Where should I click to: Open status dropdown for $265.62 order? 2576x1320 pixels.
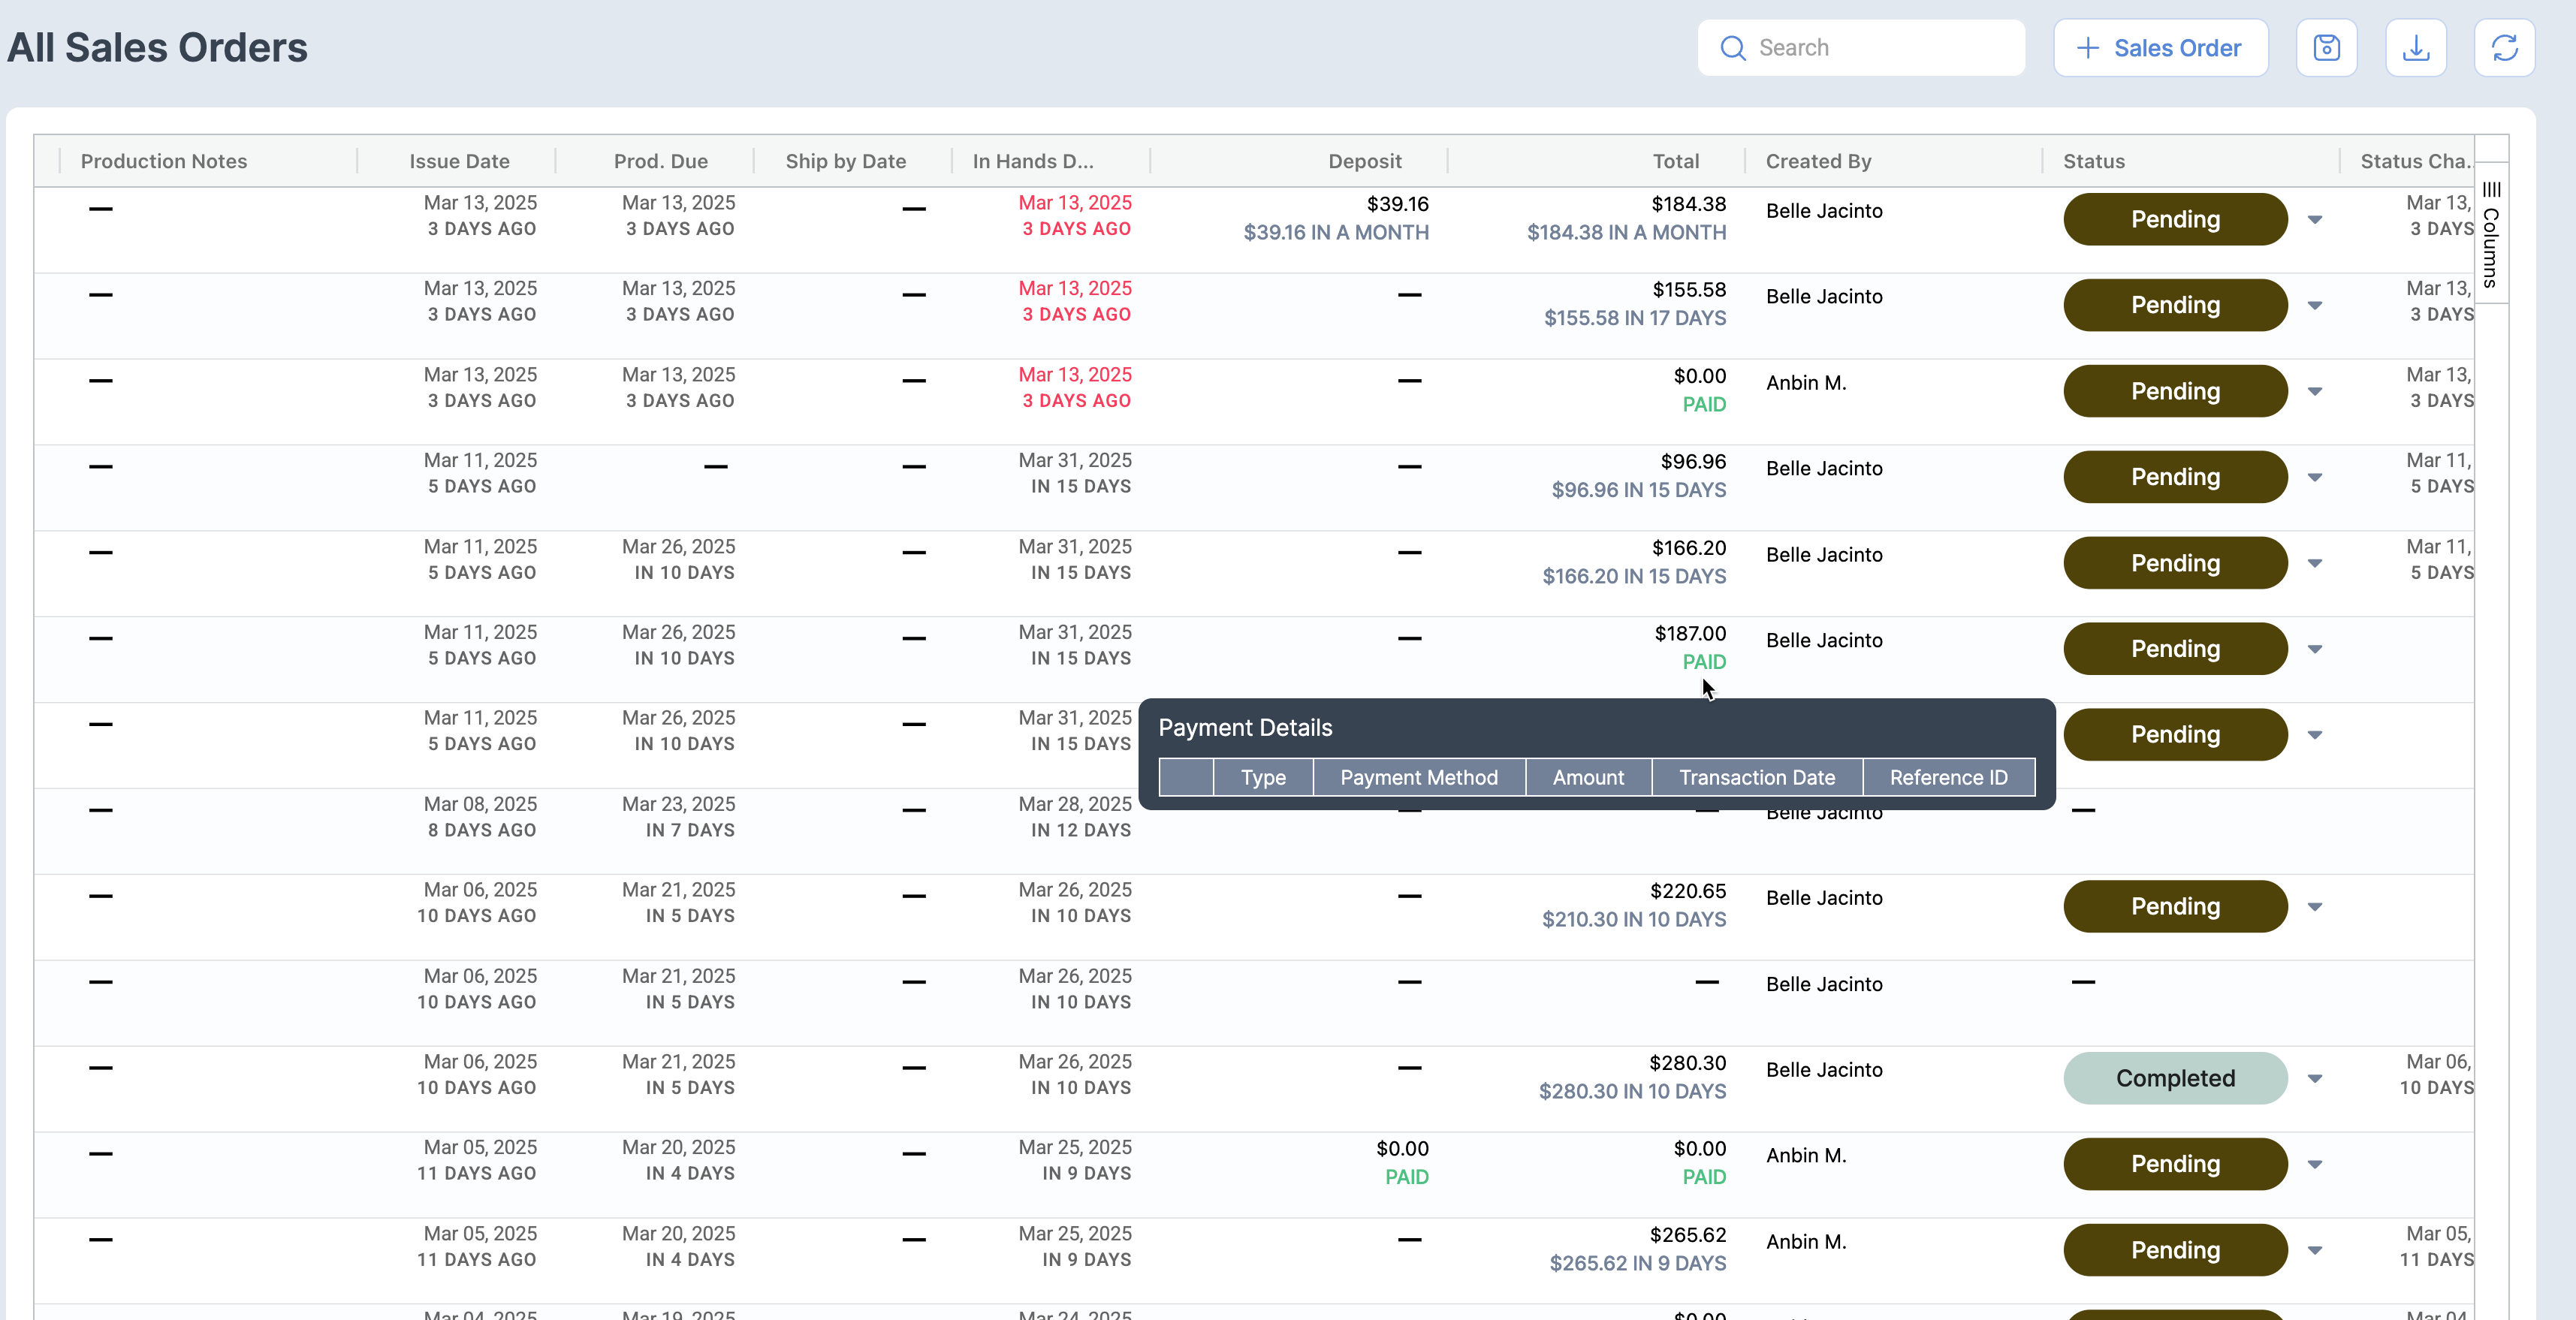click(x=2315, y=1251)
